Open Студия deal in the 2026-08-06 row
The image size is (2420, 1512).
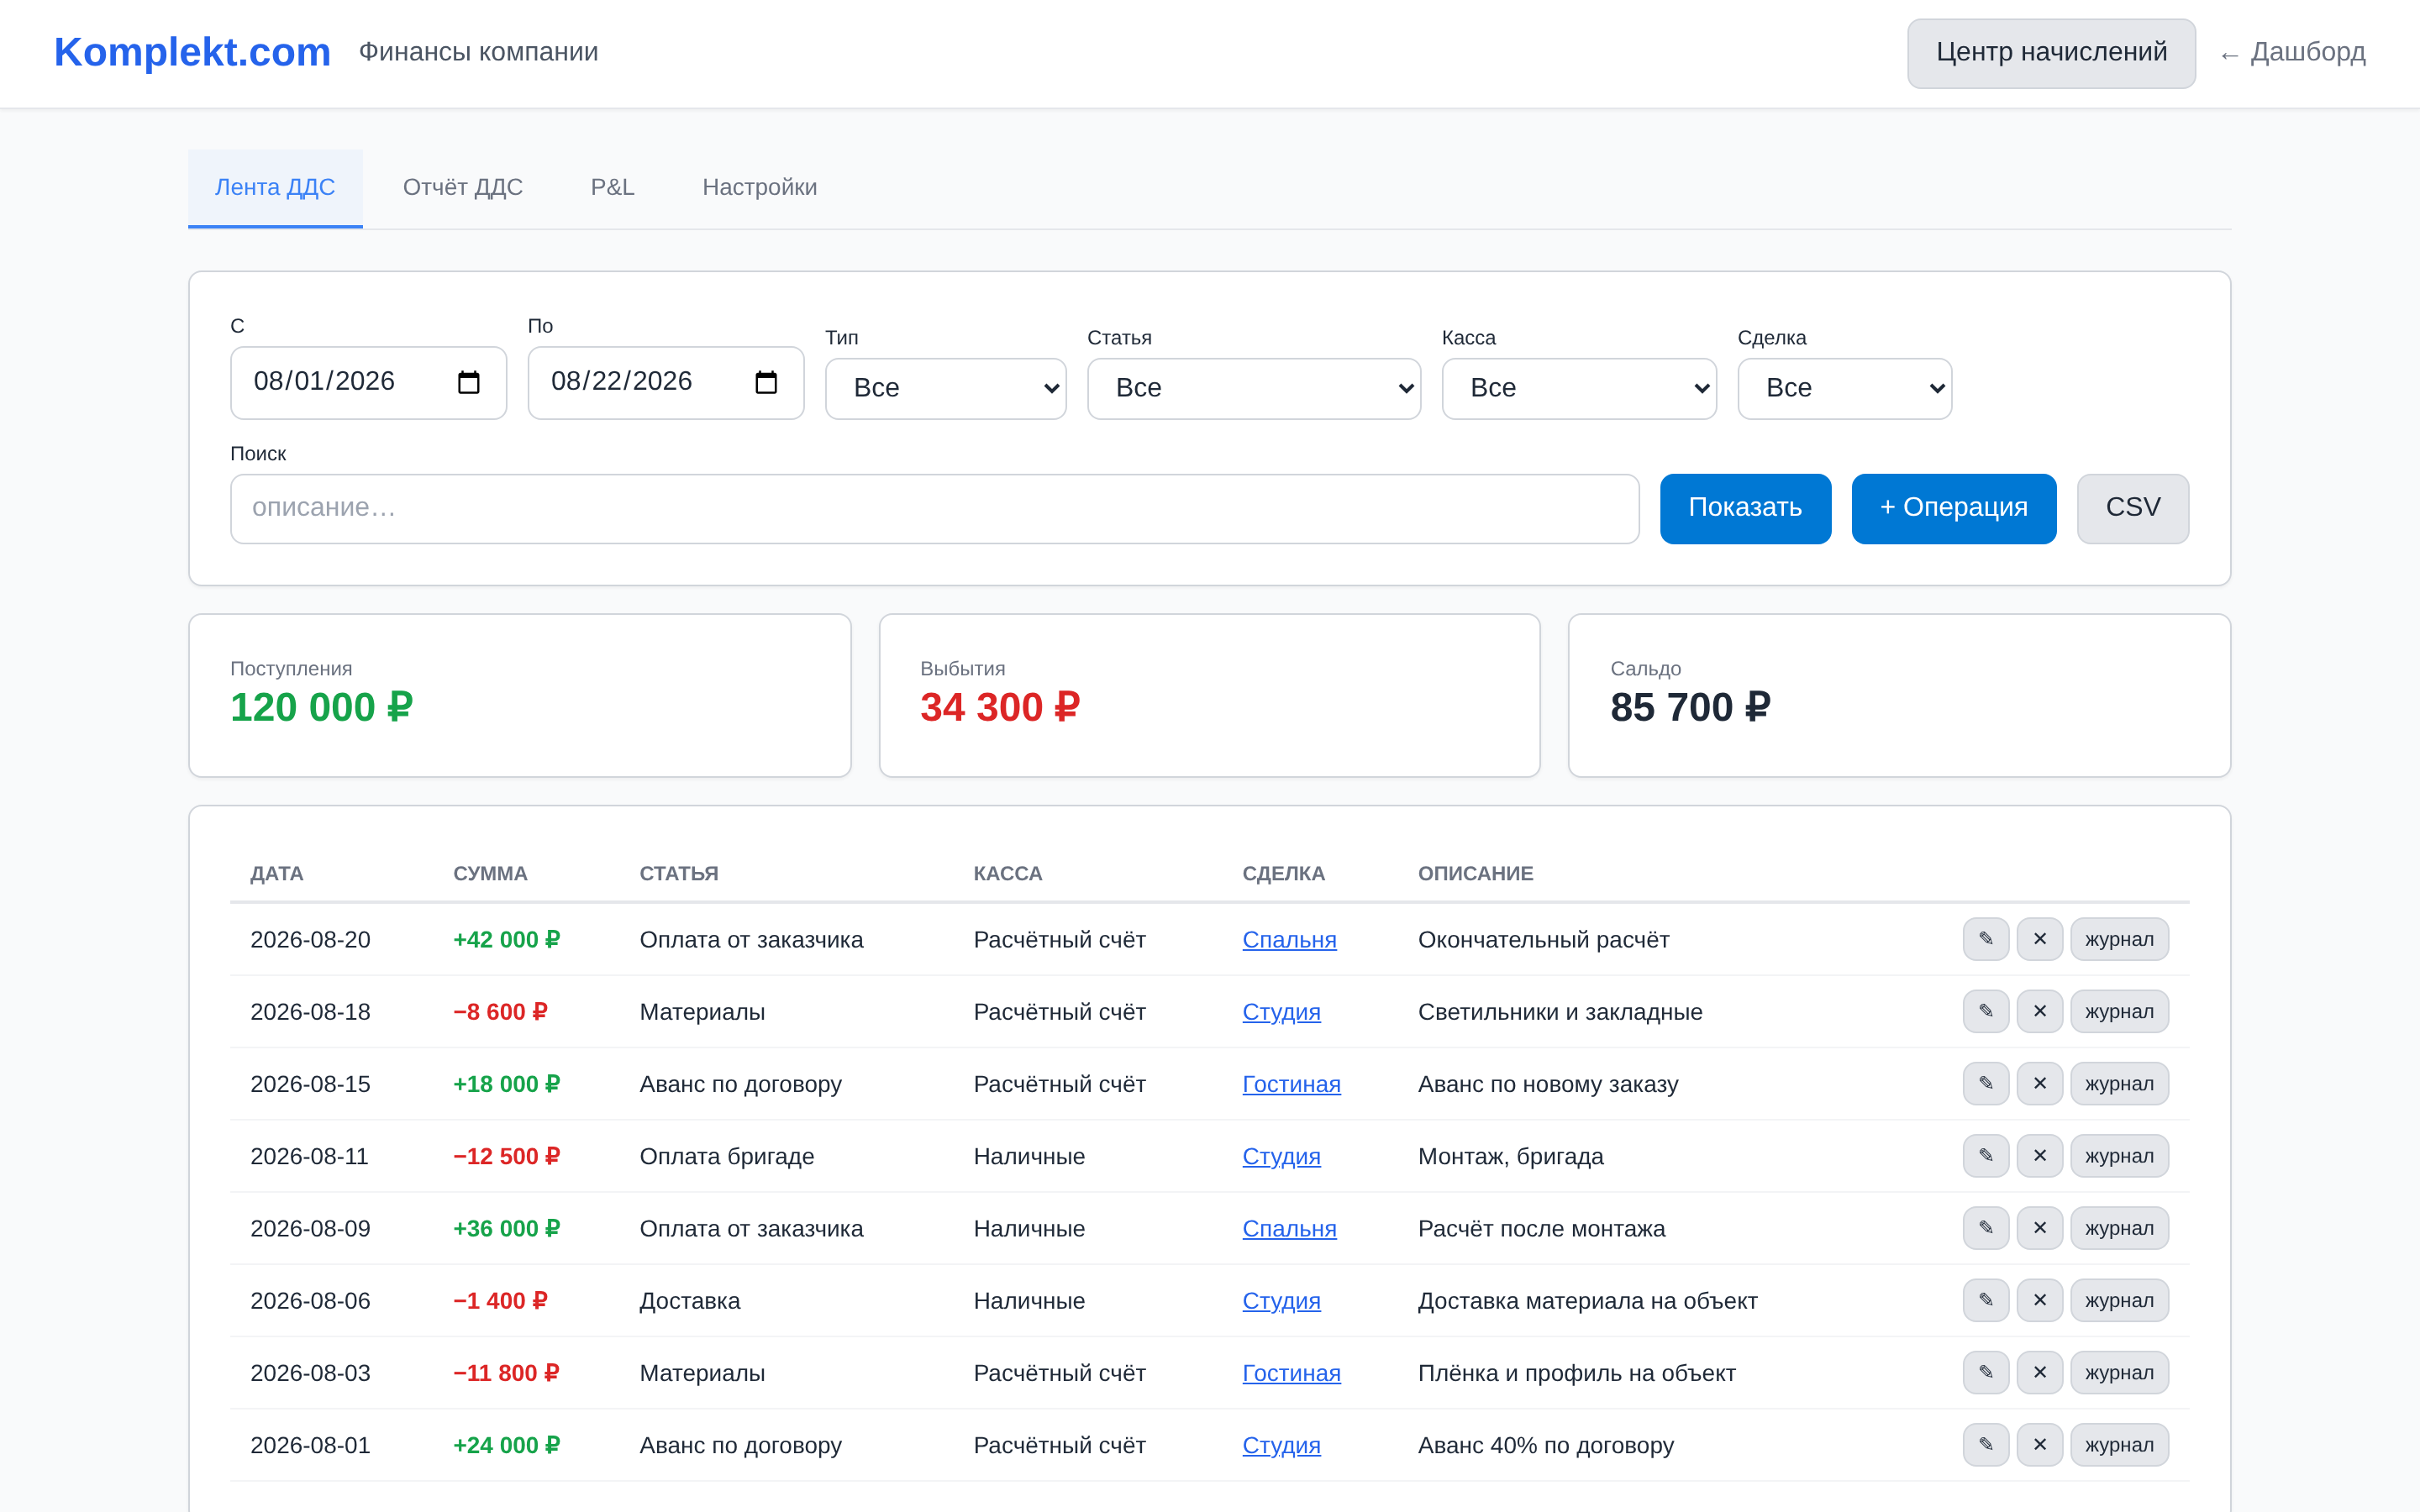(x=1281, y=1301)
